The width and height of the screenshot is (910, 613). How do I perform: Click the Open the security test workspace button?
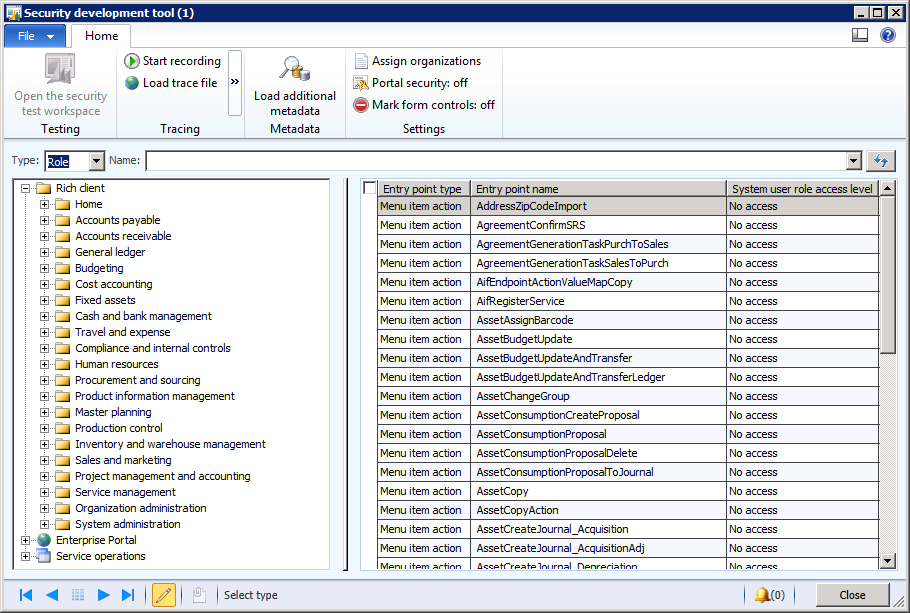(x=59, y=85)
